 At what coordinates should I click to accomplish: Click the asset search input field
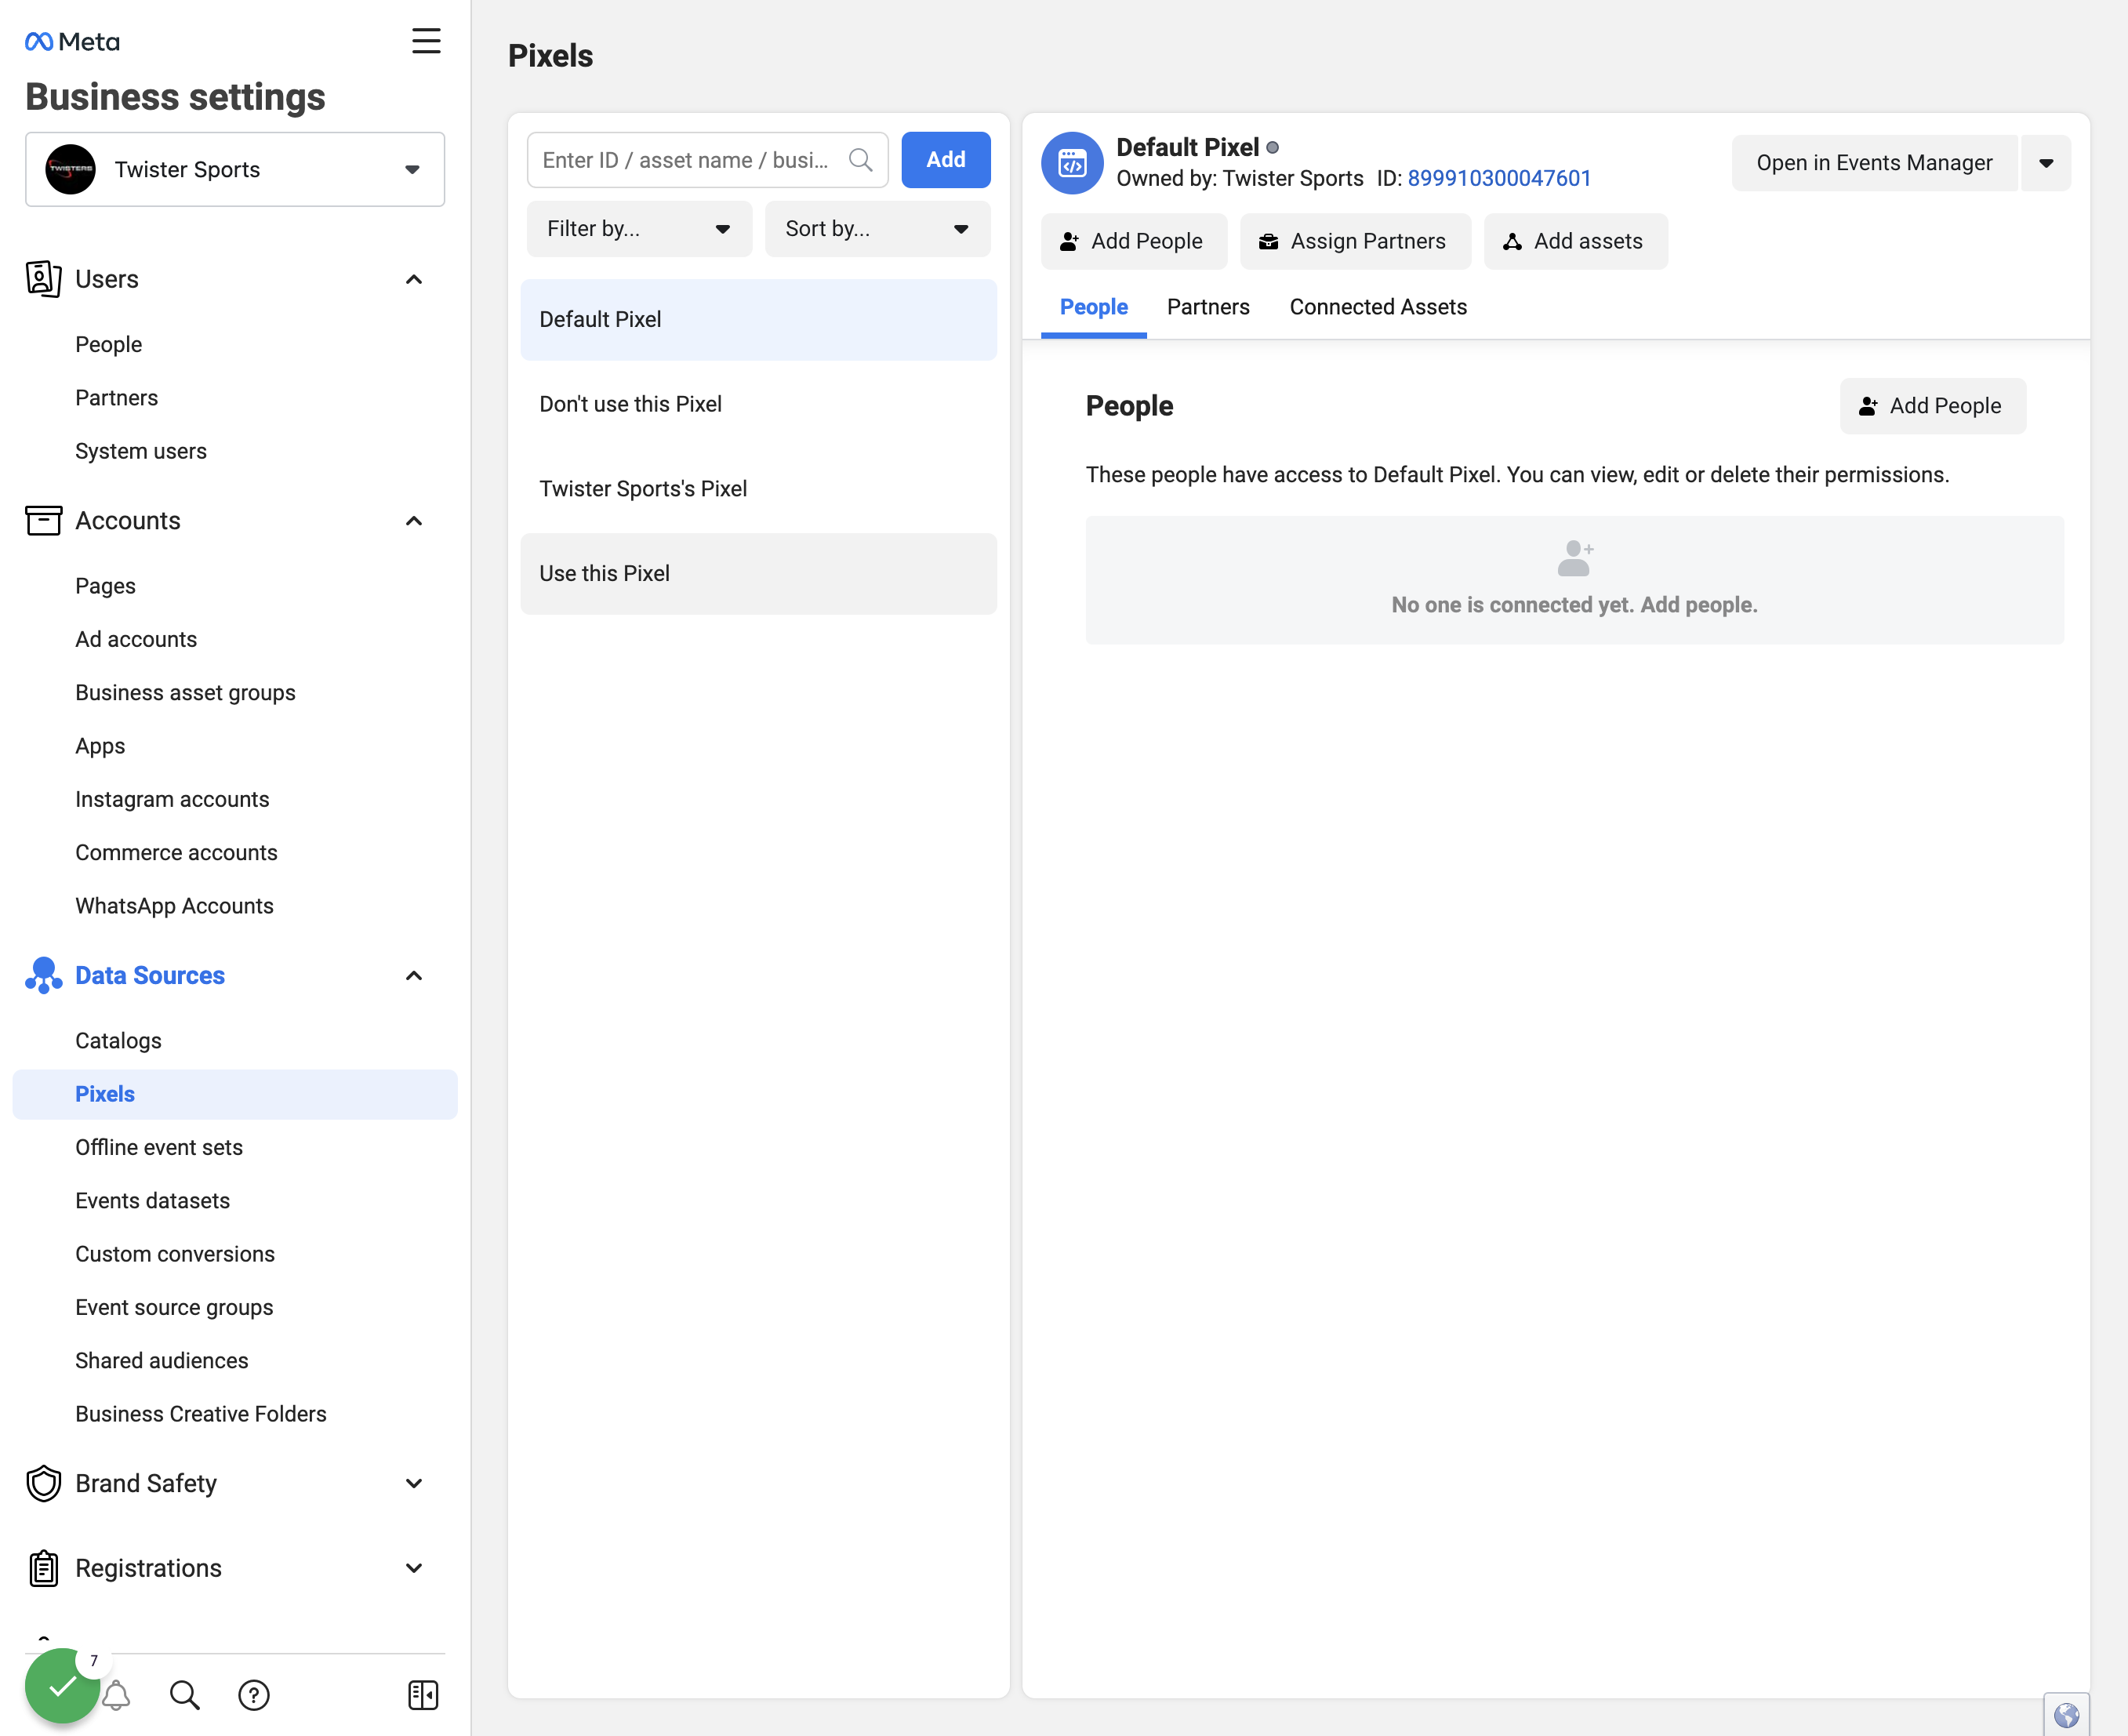pyautogui.click(x=707, y=160)
